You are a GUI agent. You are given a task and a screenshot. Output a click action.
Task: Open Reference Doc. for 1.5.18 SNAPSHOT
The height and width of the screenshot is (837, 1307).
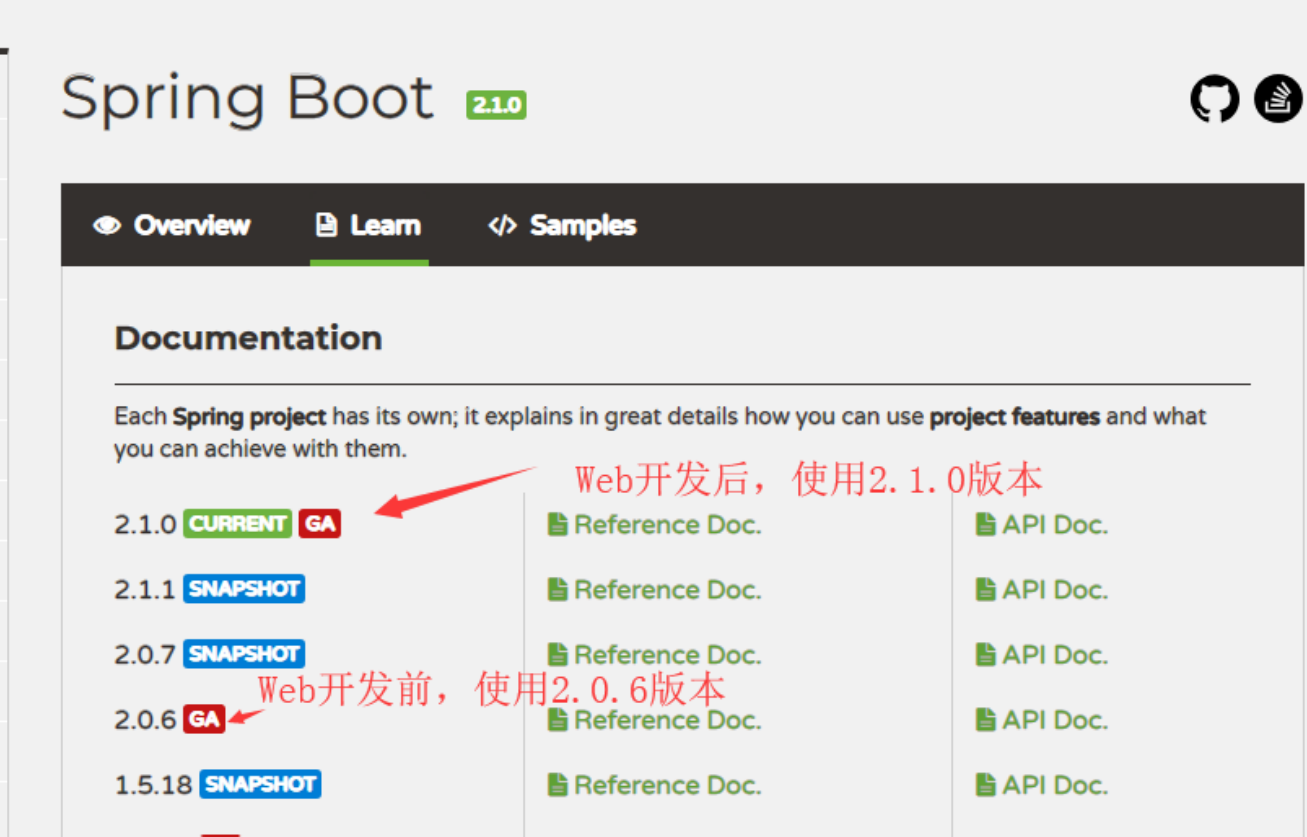[x=655, y=784]
